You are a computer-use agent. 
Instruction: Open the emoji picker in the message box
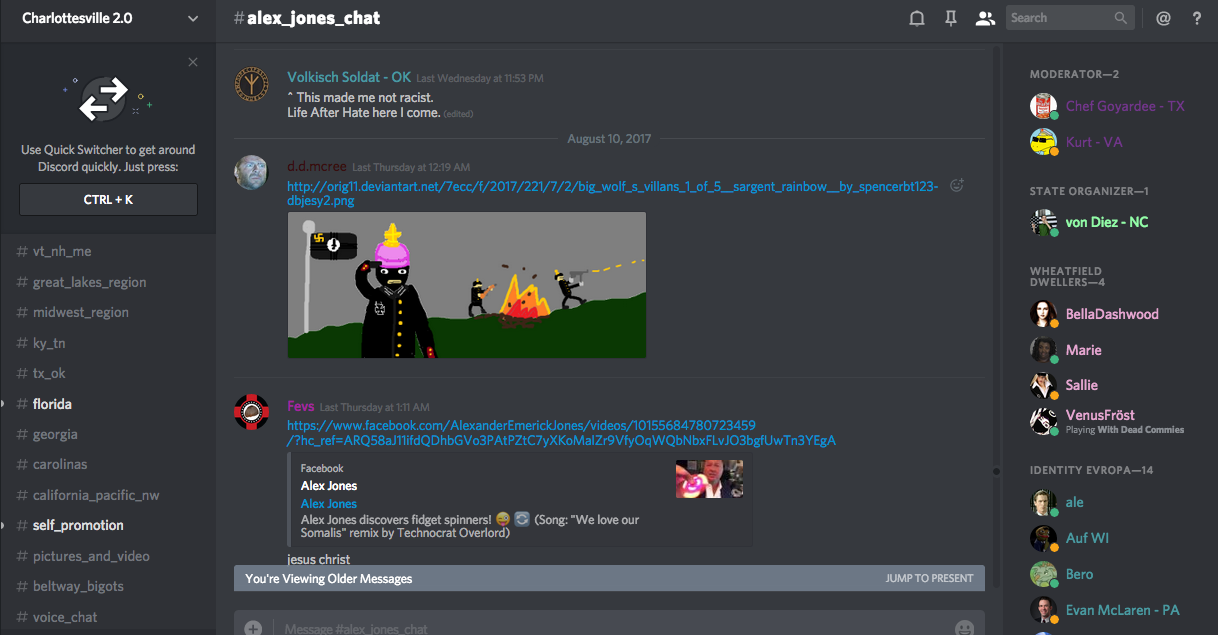[x=964, y=628]
